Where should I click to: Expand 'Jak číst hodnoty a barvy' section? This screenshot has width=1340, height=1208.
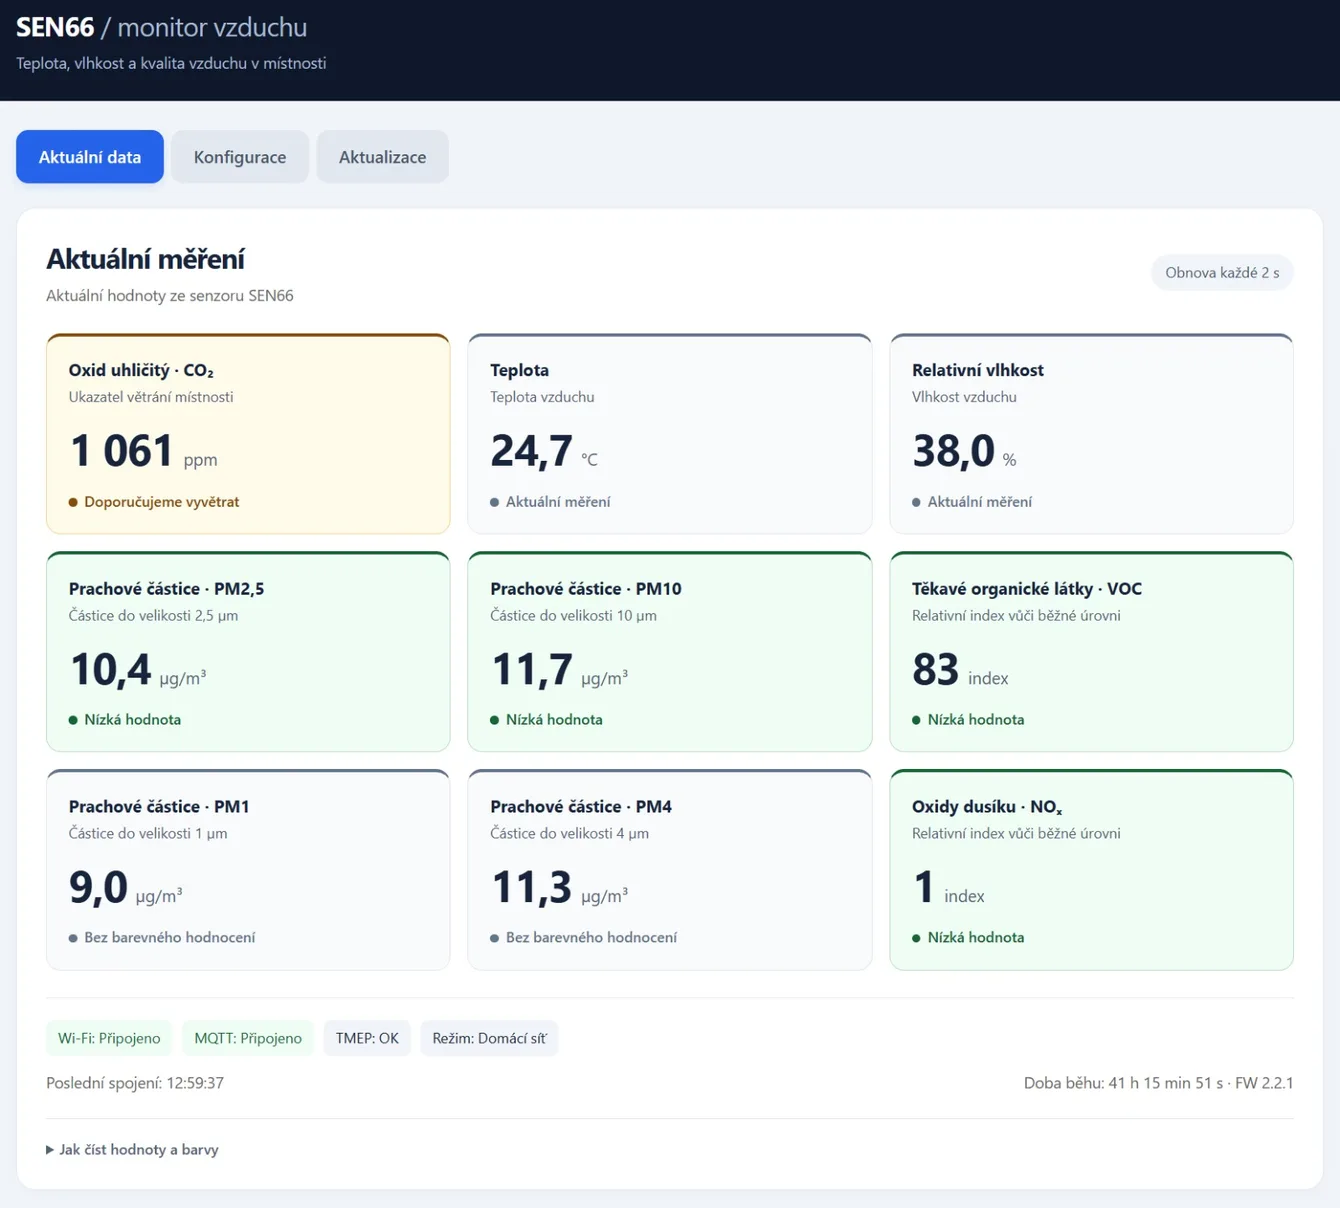click(x=138, y=1150)
